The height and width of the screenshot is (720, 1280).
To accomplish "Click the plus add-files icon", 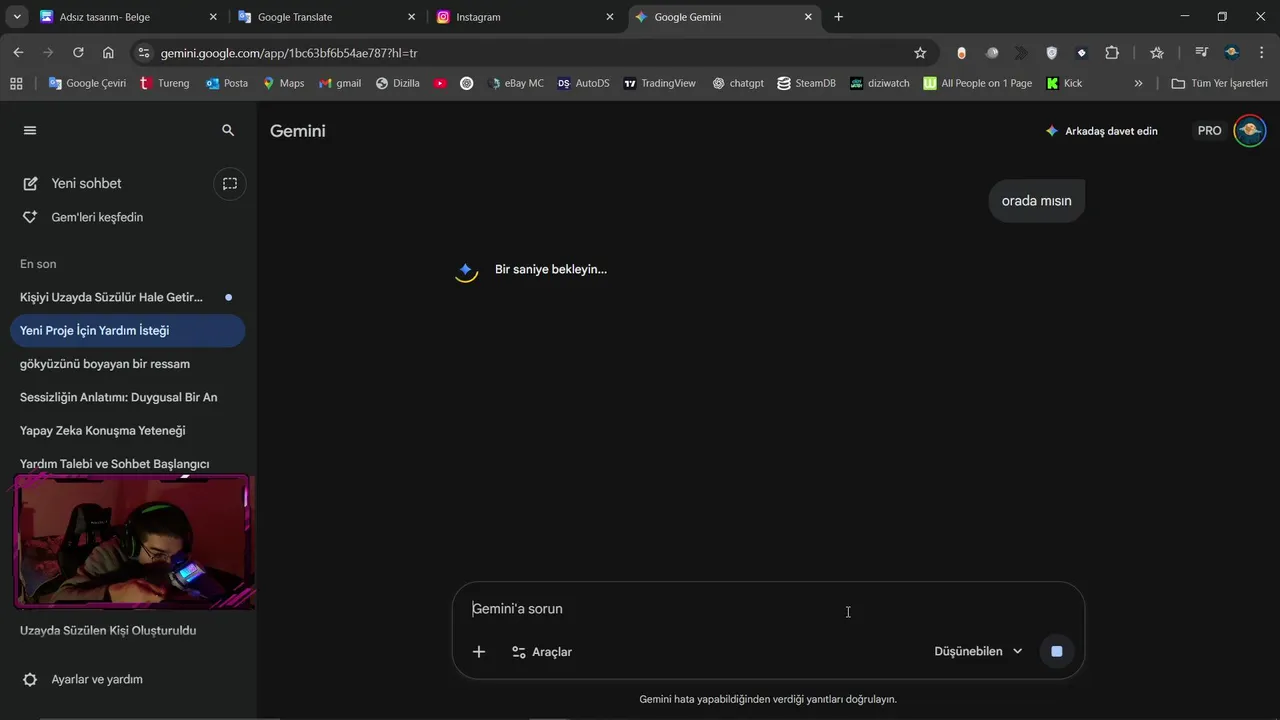I will [x=479, y=652].
